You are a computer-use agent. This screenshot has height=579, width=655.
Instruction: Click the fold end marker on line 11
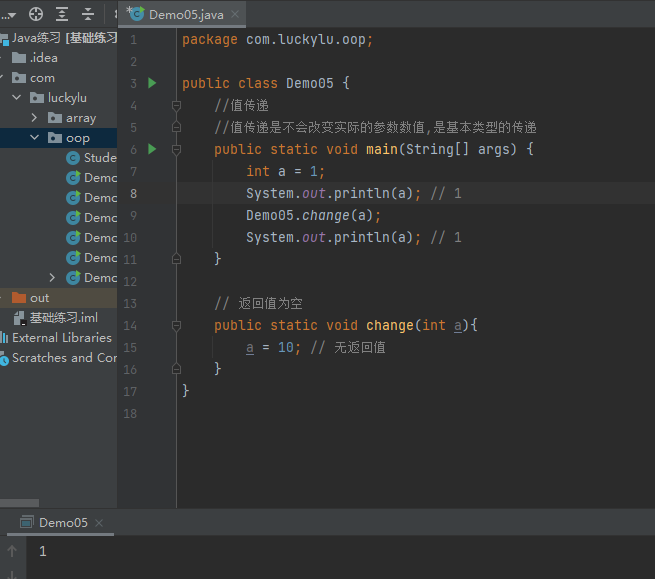pos(176,259)
